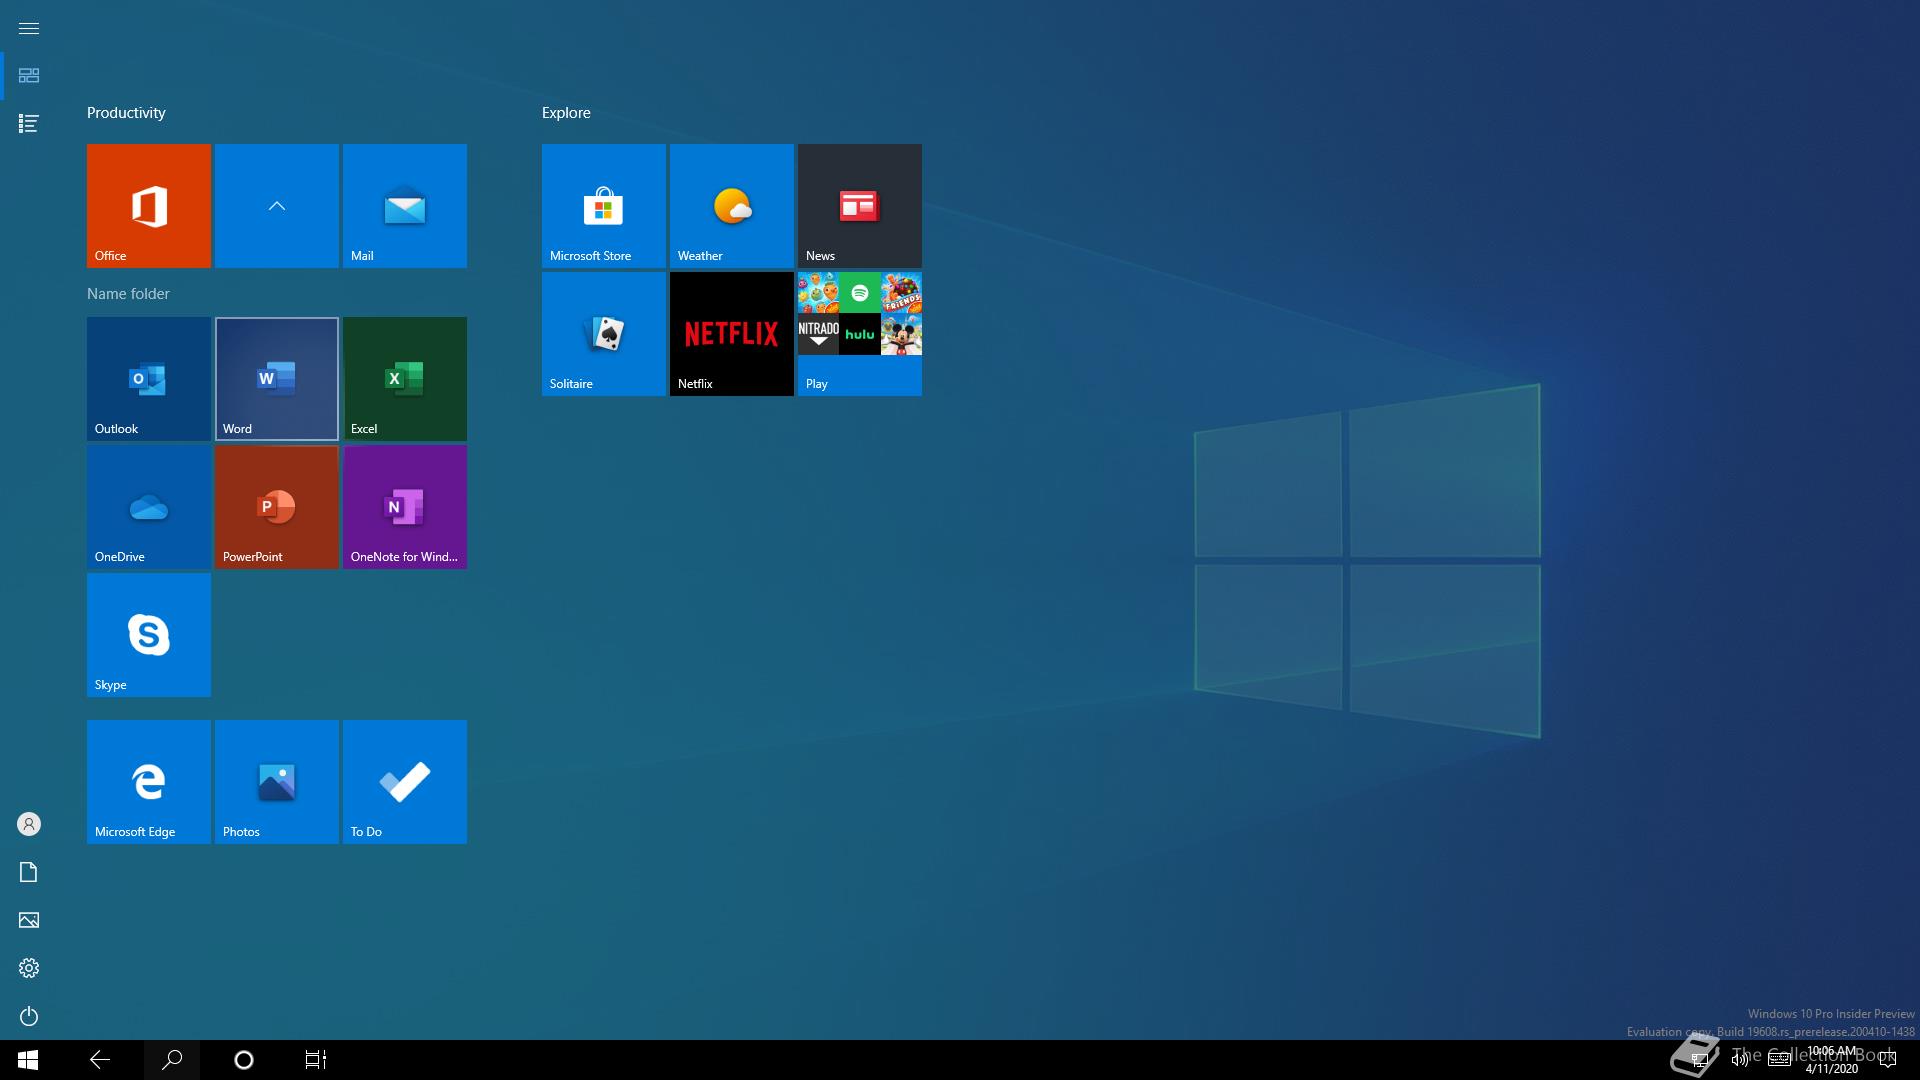Open the Netflix tile
The width and height of the screenshot is (1920, 1080).
pyautogui.click(x=732, y=334)
